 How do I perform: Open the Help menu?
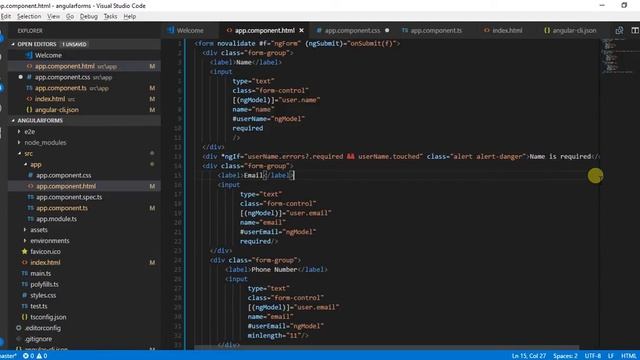pos(129,16)
